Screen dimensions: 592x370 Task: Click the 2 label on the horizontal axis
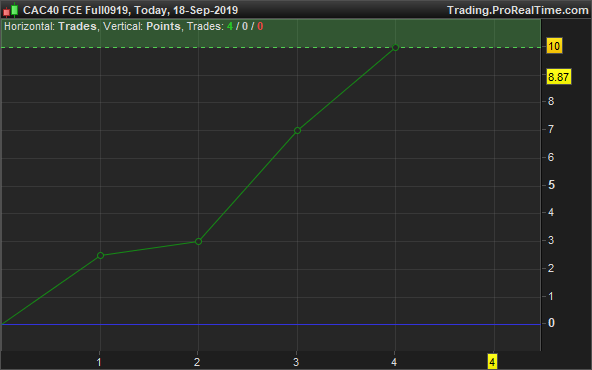pos(197,362)
